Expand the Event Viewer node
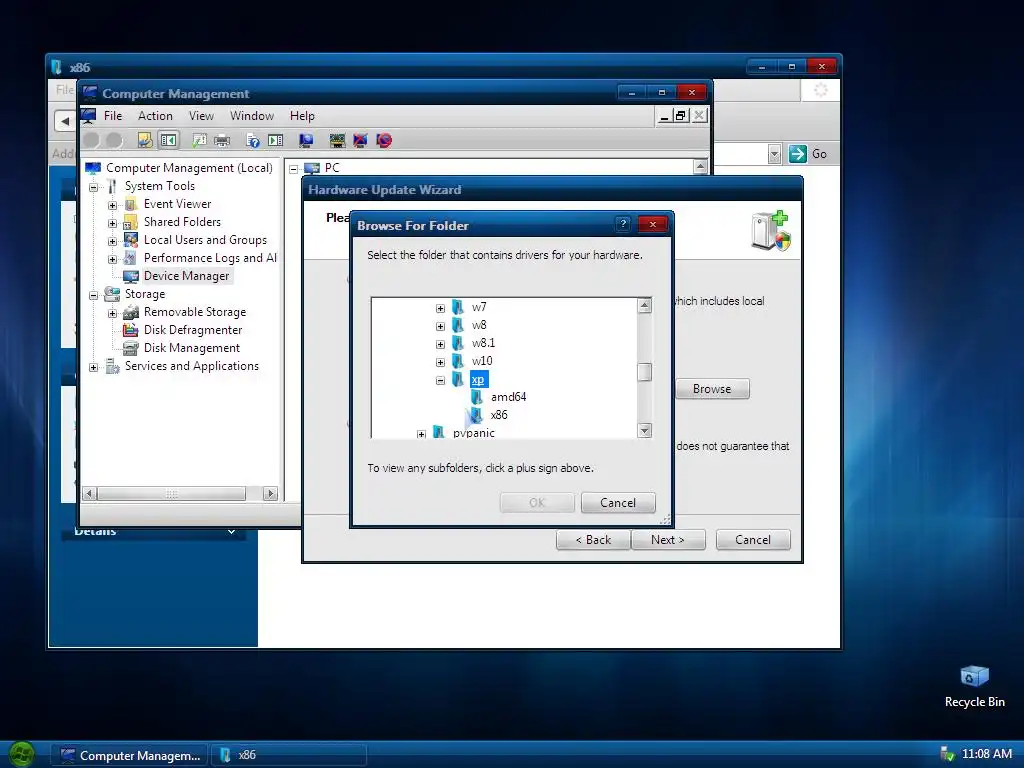This screenshot has height=768, width=1024. [x=112, y=205]
